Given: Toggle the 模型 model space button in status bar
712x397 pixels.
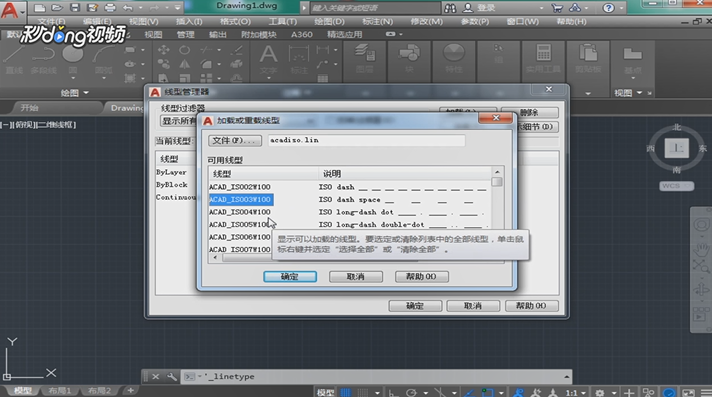Looking at the screenshot, I should pos(325,392).
